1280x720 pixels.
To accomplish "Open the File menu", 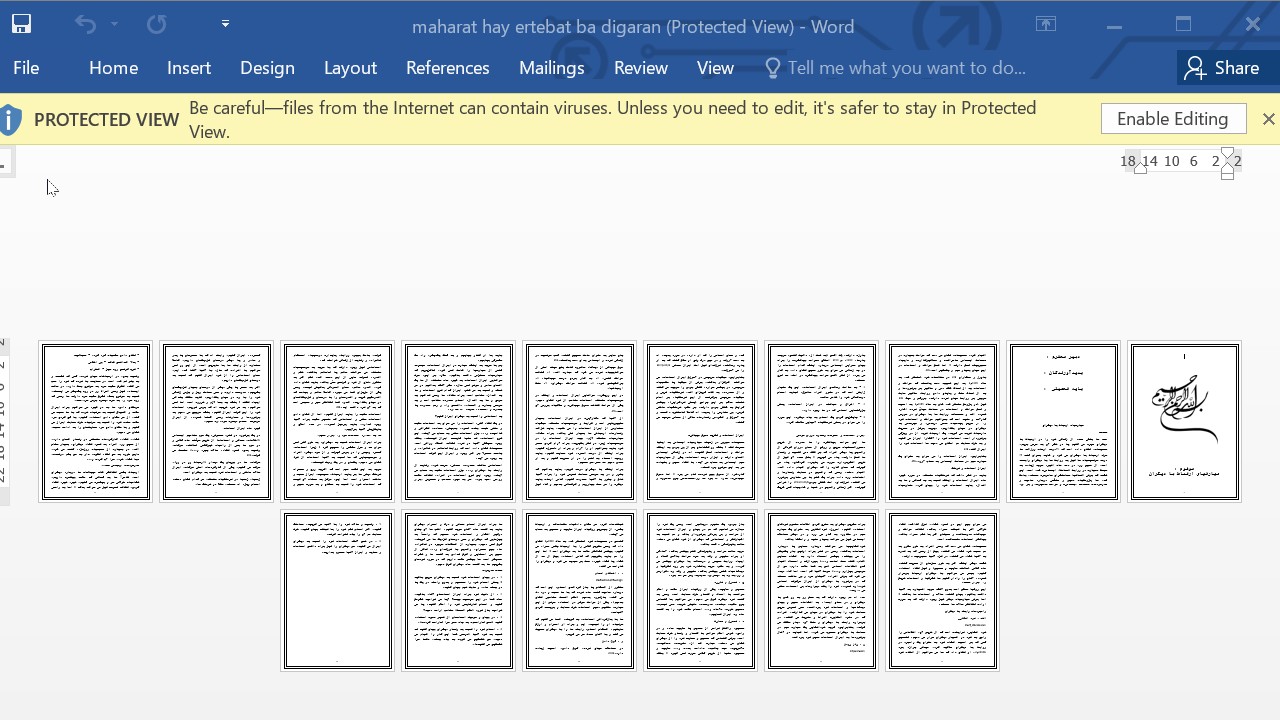I will pyautogui.click(x=26, y=68).
